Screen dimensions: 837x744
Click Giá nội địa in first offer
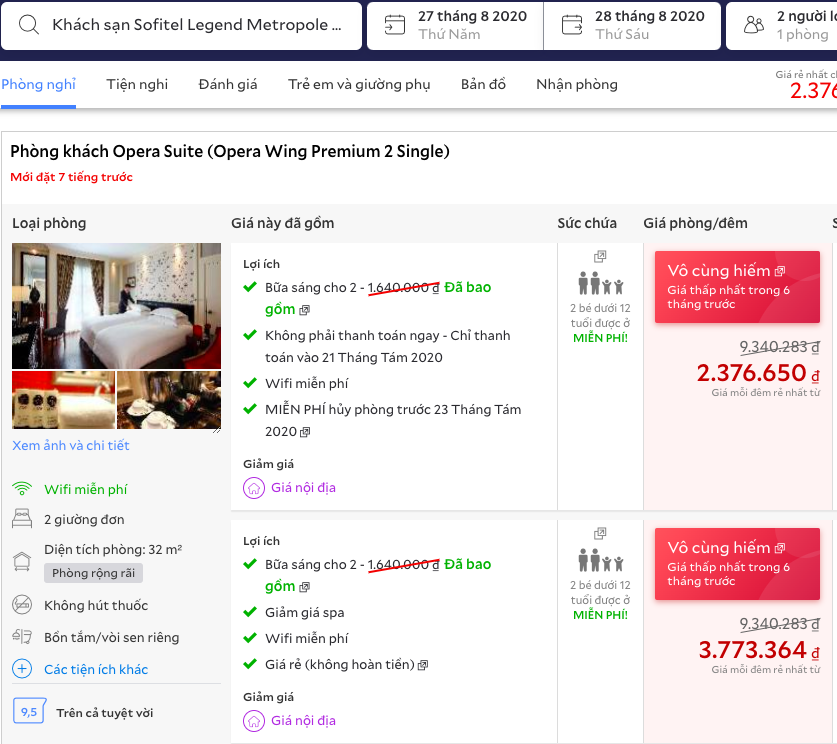303,488
